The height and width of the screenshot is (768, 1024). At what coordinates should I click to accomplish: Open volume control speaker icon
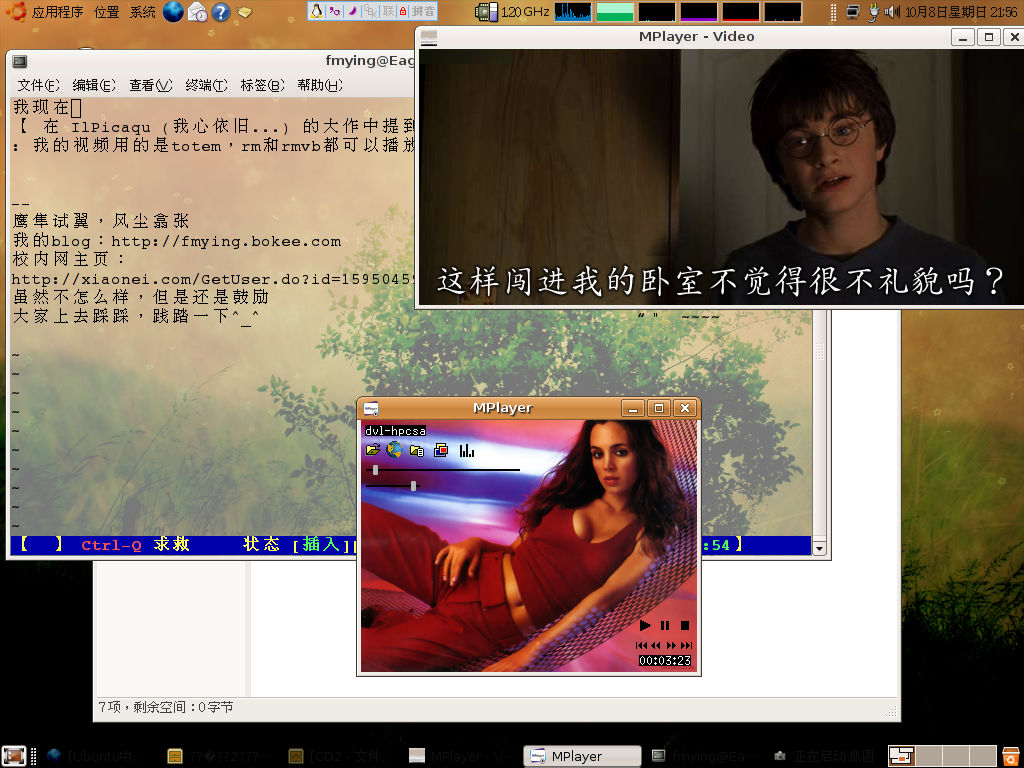891,12
